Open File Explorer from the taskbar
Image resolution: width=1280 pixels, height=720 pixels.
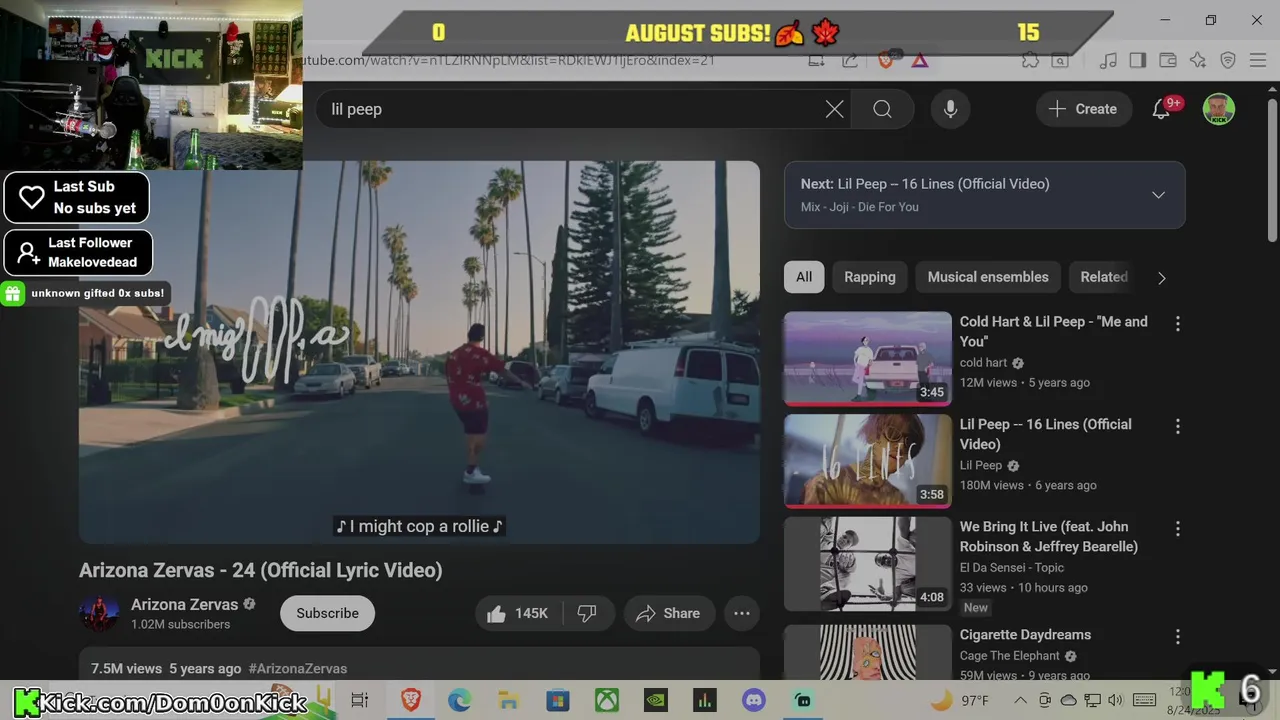pos(508,700)
